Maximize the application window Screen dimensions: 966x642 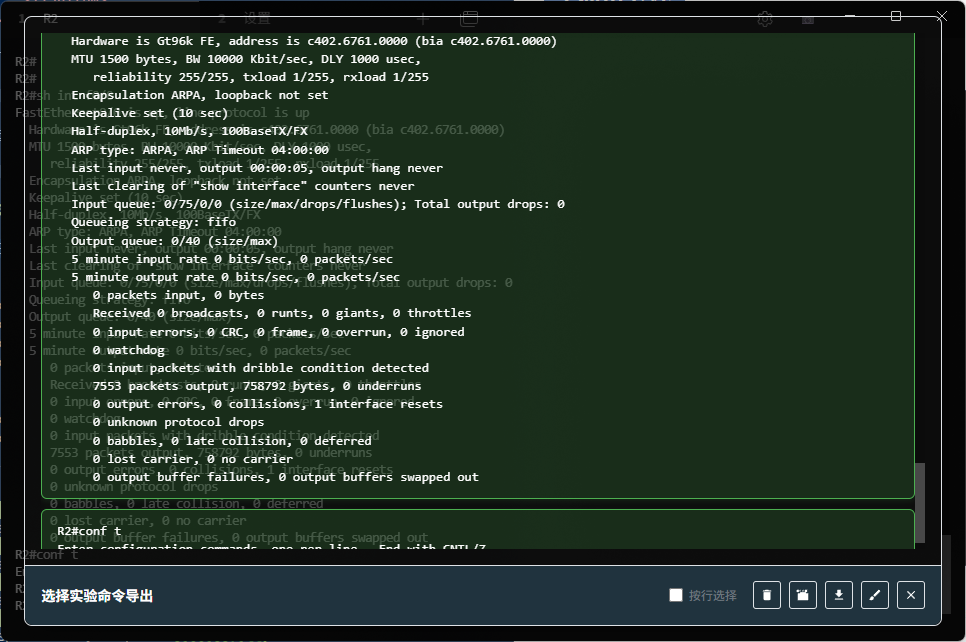pyautogui.click(x=896, y=16)
